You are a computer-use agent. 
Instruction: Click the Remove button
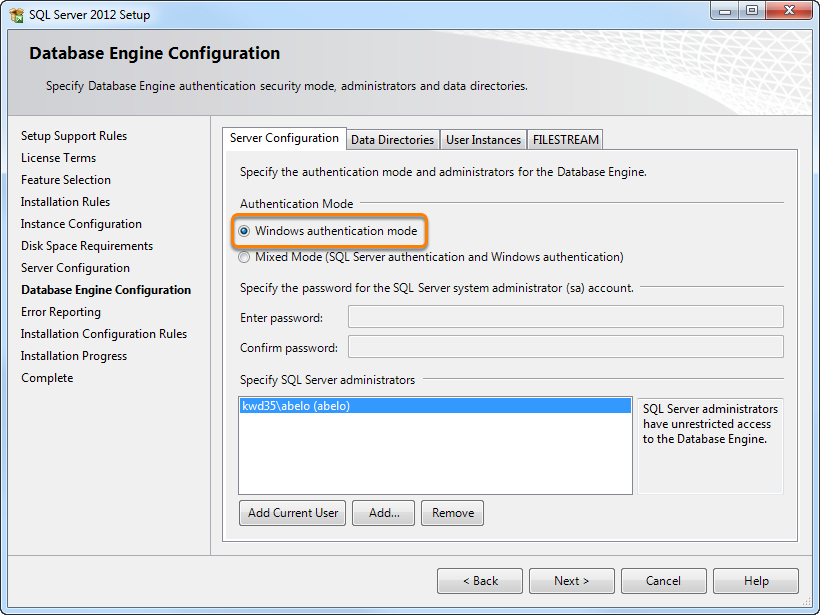coord(452,513)
